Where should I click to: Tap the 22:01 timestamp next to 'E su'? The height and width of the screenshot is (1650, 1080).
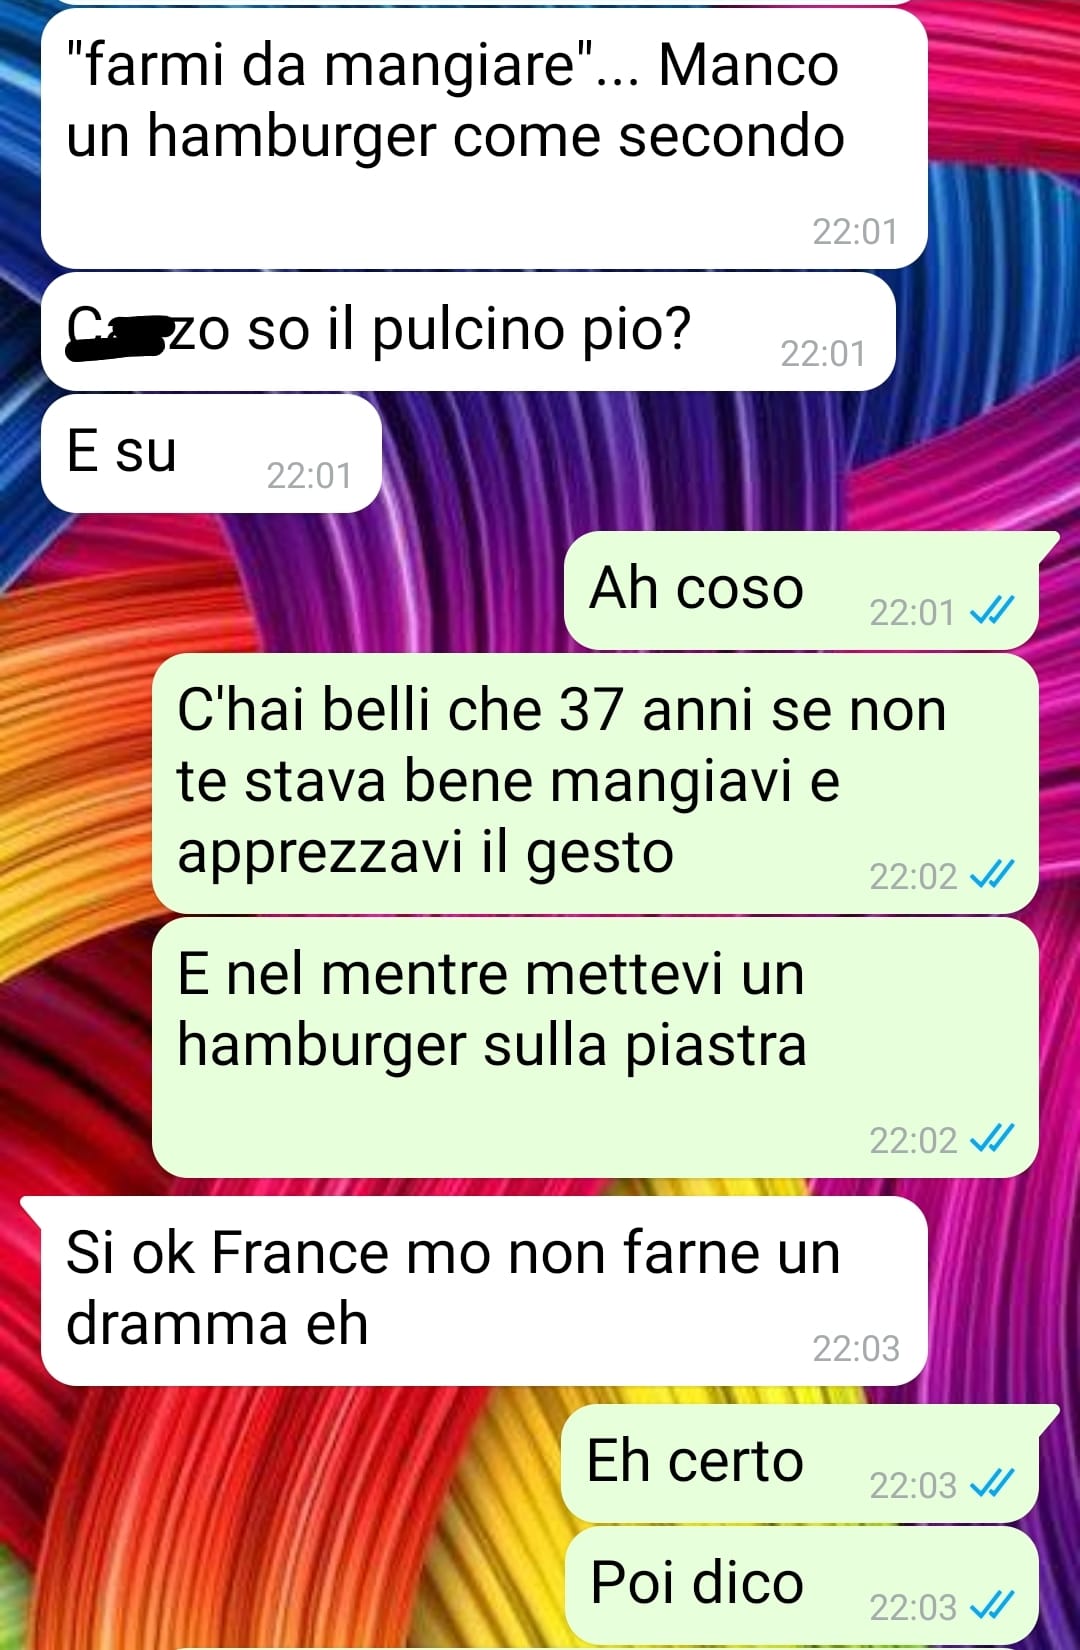point(309,476)
